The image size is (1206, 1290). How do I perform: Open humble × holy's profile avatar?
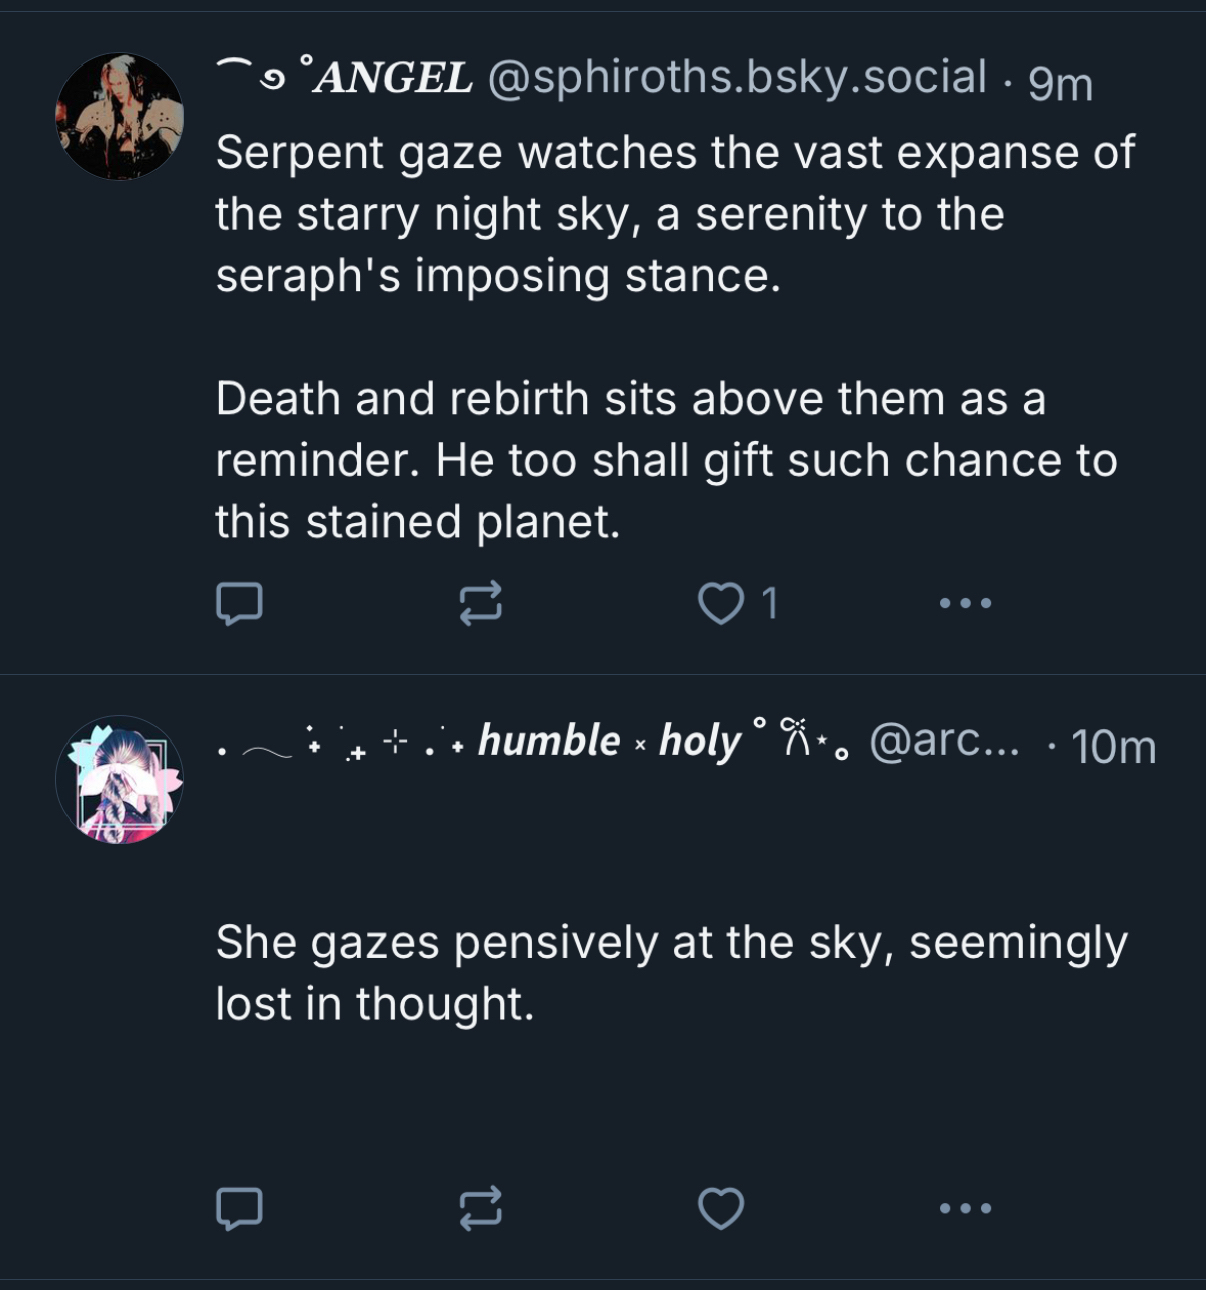[120, 780]
